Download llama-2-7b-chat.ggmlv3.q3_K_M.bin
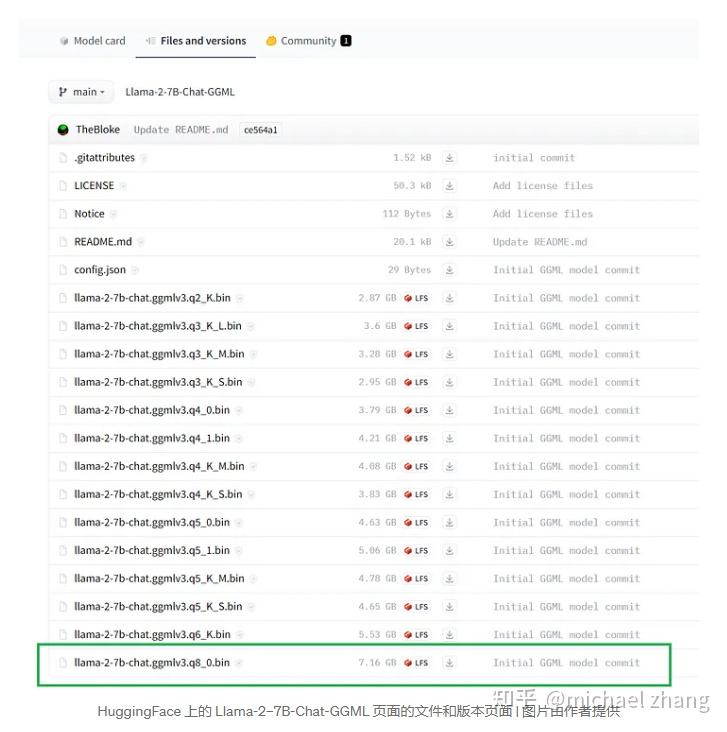The image size is (727, 732). [450, 354]
